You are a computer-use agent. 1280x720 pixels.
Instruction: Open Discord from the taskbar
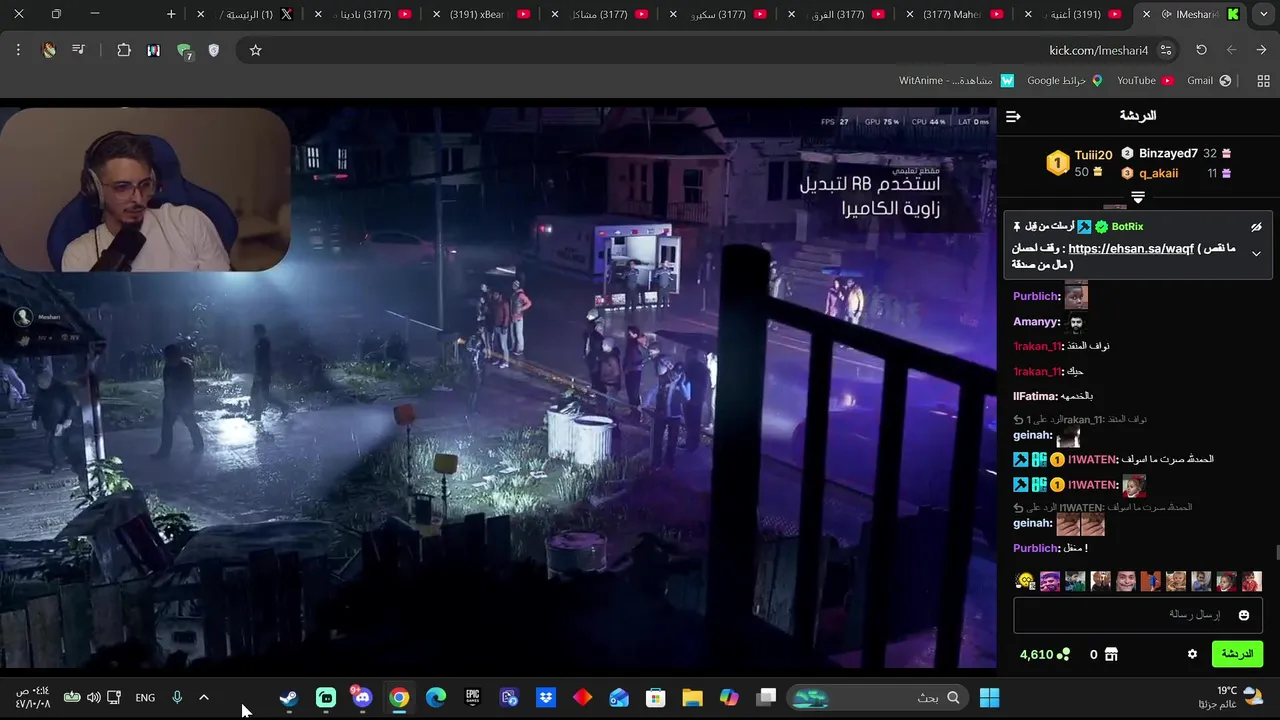[362, 698]
